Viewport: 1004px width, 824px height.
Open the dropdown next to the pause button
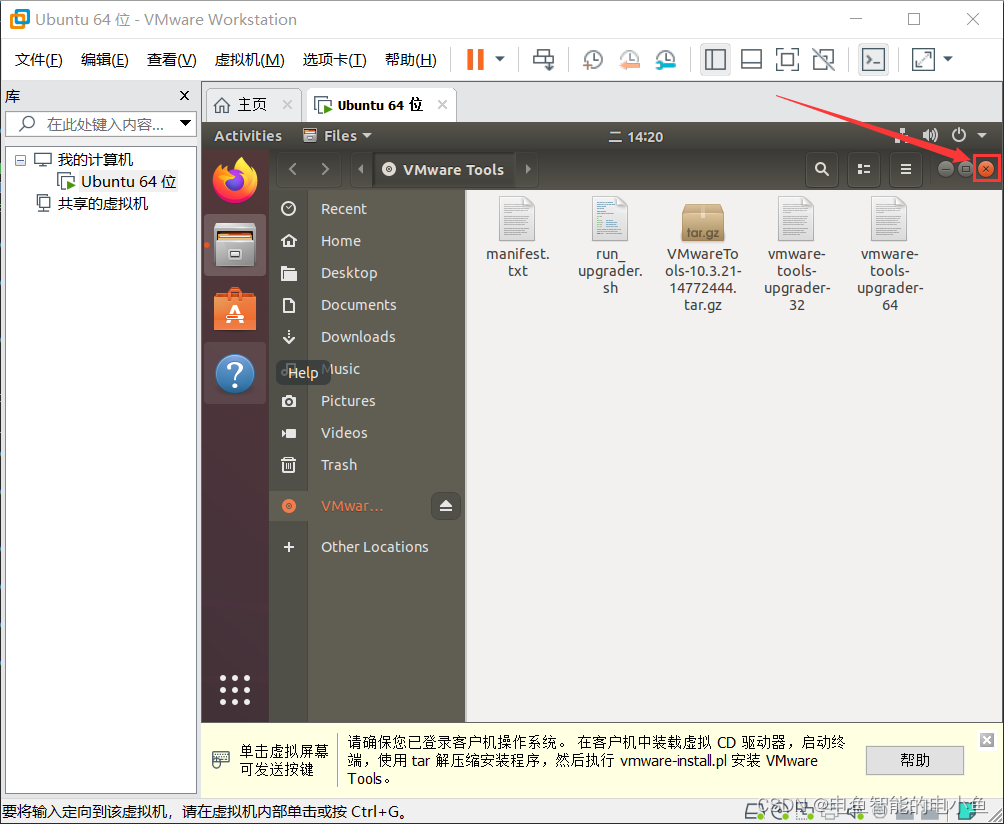click(500, 60)
